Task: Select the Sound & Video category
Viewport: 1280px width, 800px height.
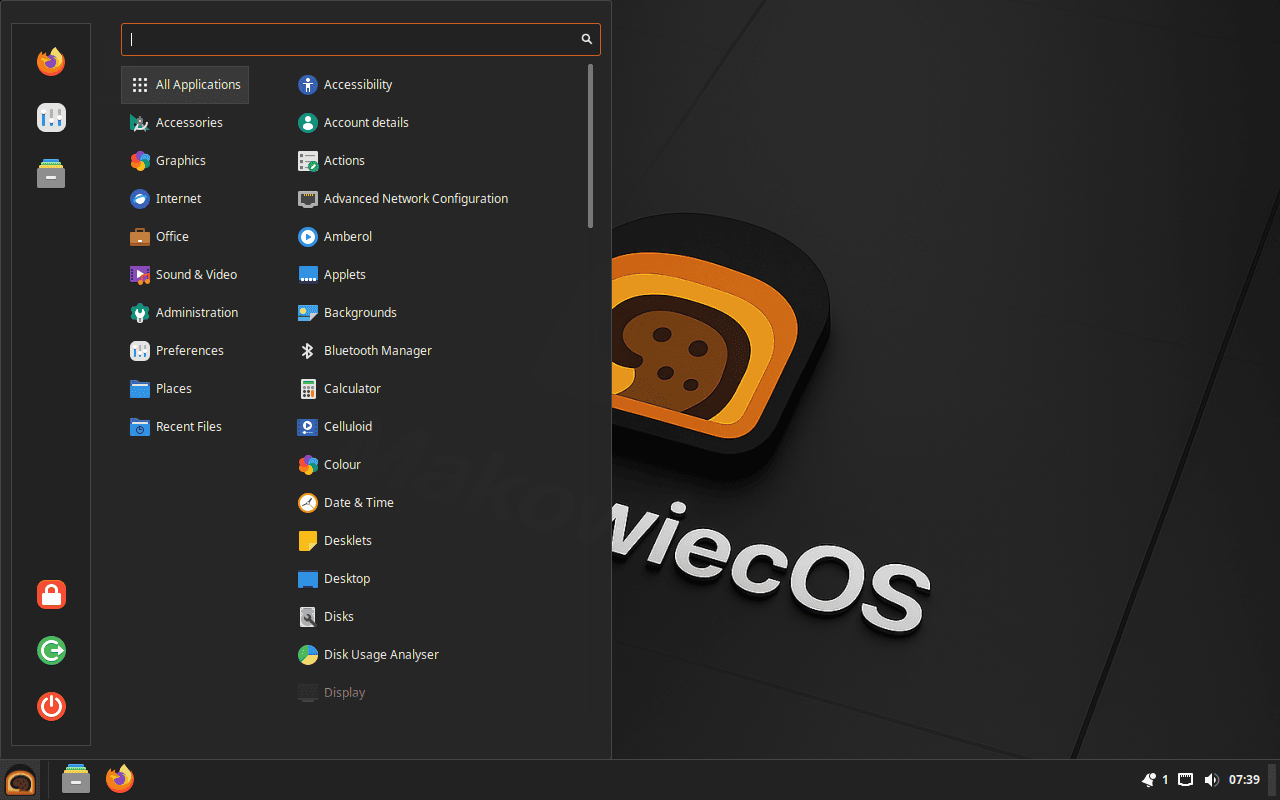Action: [x=185, y=275]
